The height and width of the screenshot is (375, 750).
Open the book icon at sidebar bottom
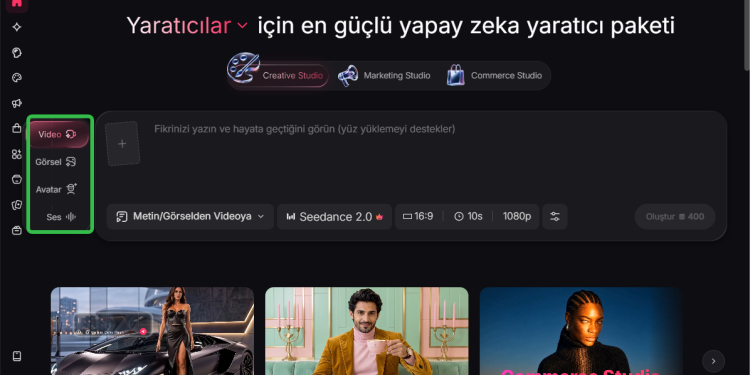17,356
